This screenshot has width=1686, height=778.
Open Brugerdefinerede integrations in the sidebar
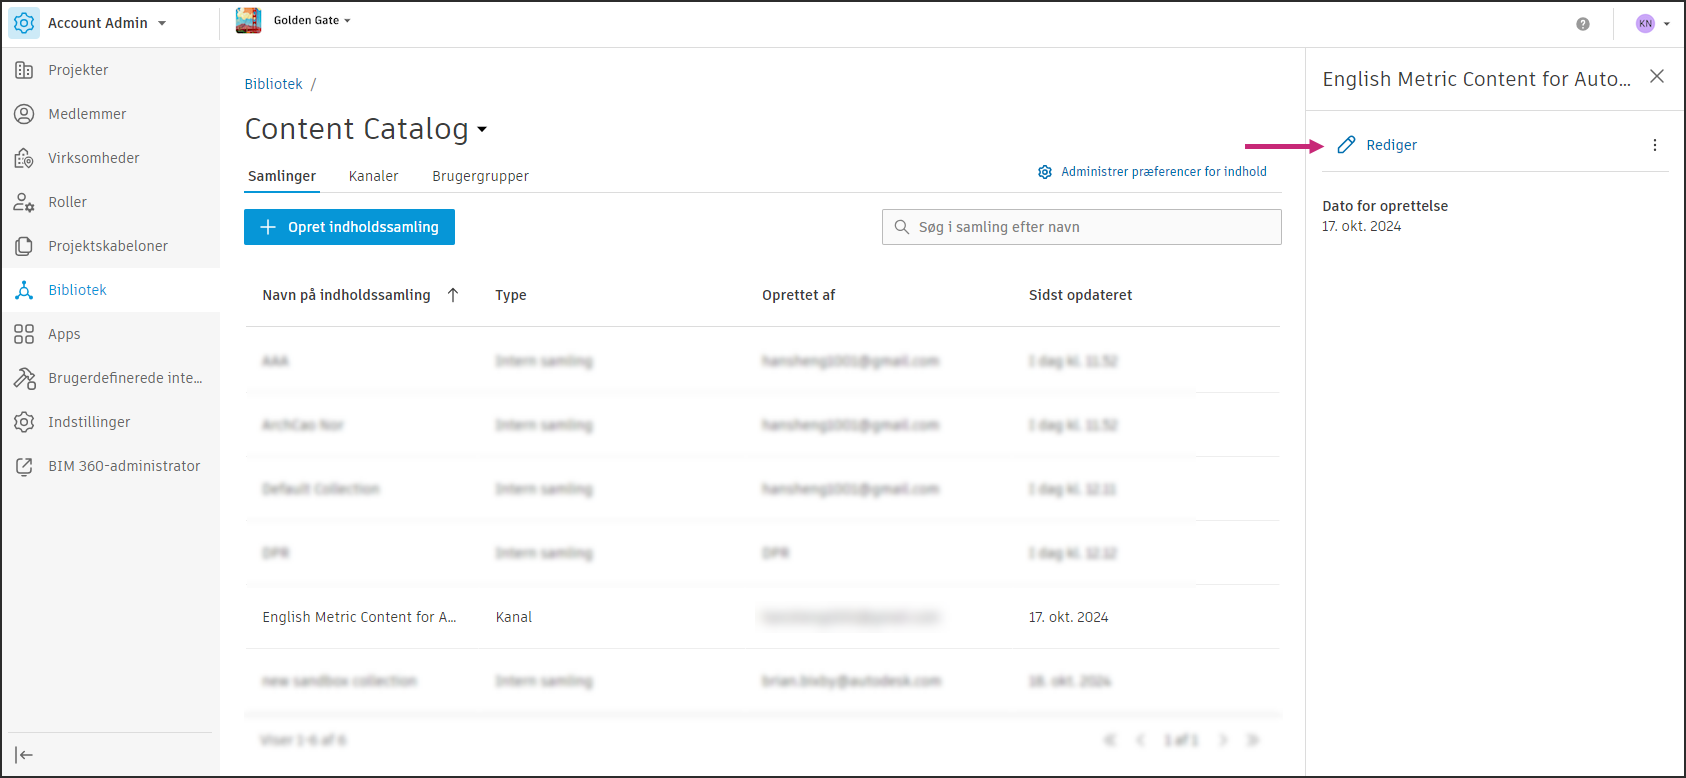[x=125, y=378]
